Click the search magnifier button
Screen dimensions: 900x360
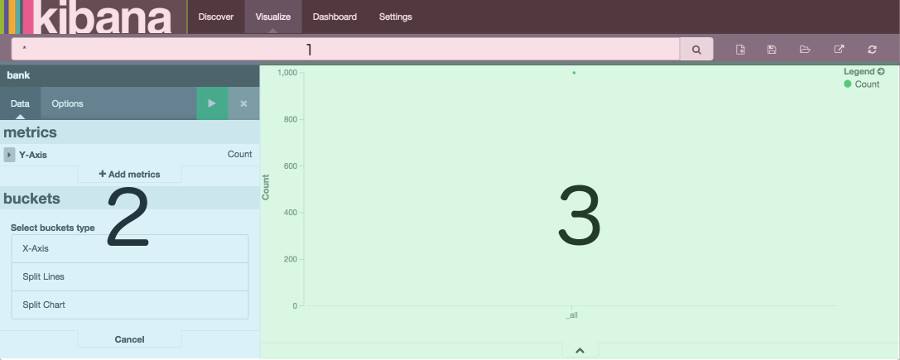[x=696, y=49]
